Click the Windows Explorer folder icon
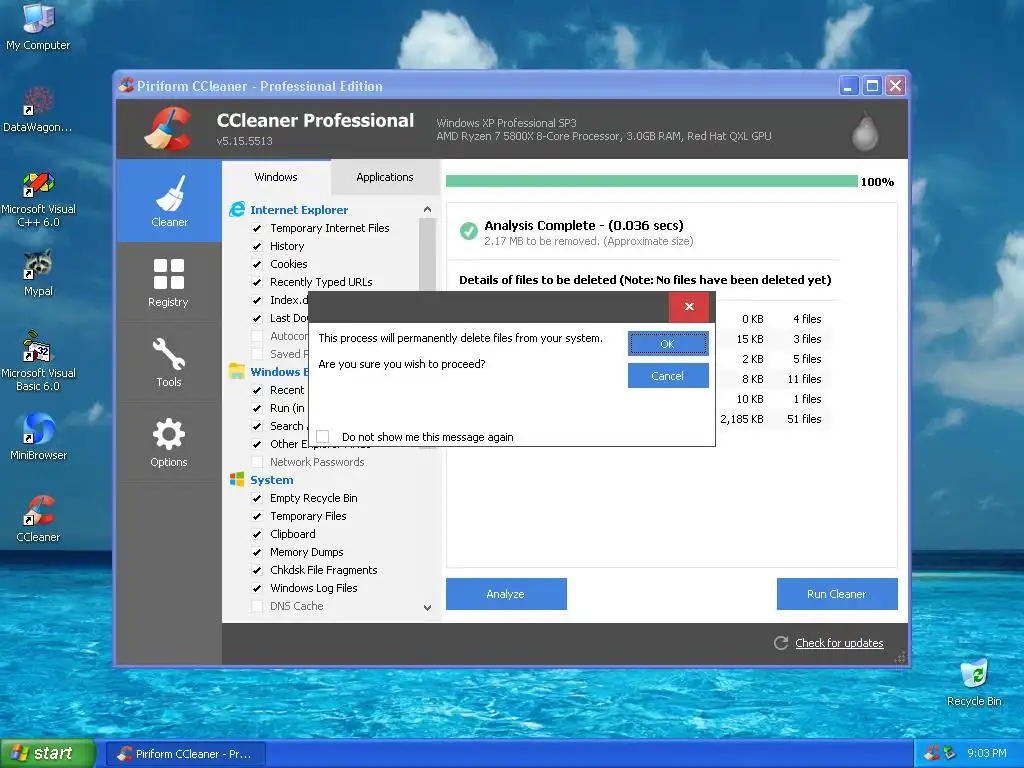The image size is (1024, 768). point(237,372)
